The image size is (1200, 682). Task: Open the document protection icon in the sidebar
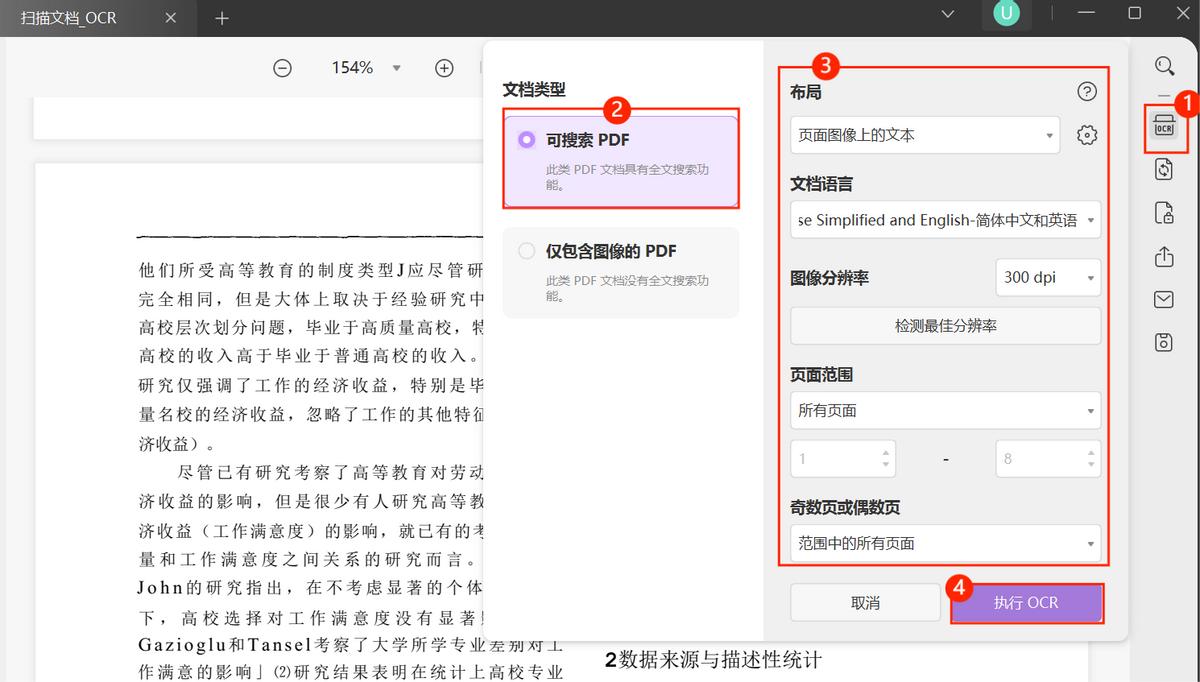(x=1163, y=213)
